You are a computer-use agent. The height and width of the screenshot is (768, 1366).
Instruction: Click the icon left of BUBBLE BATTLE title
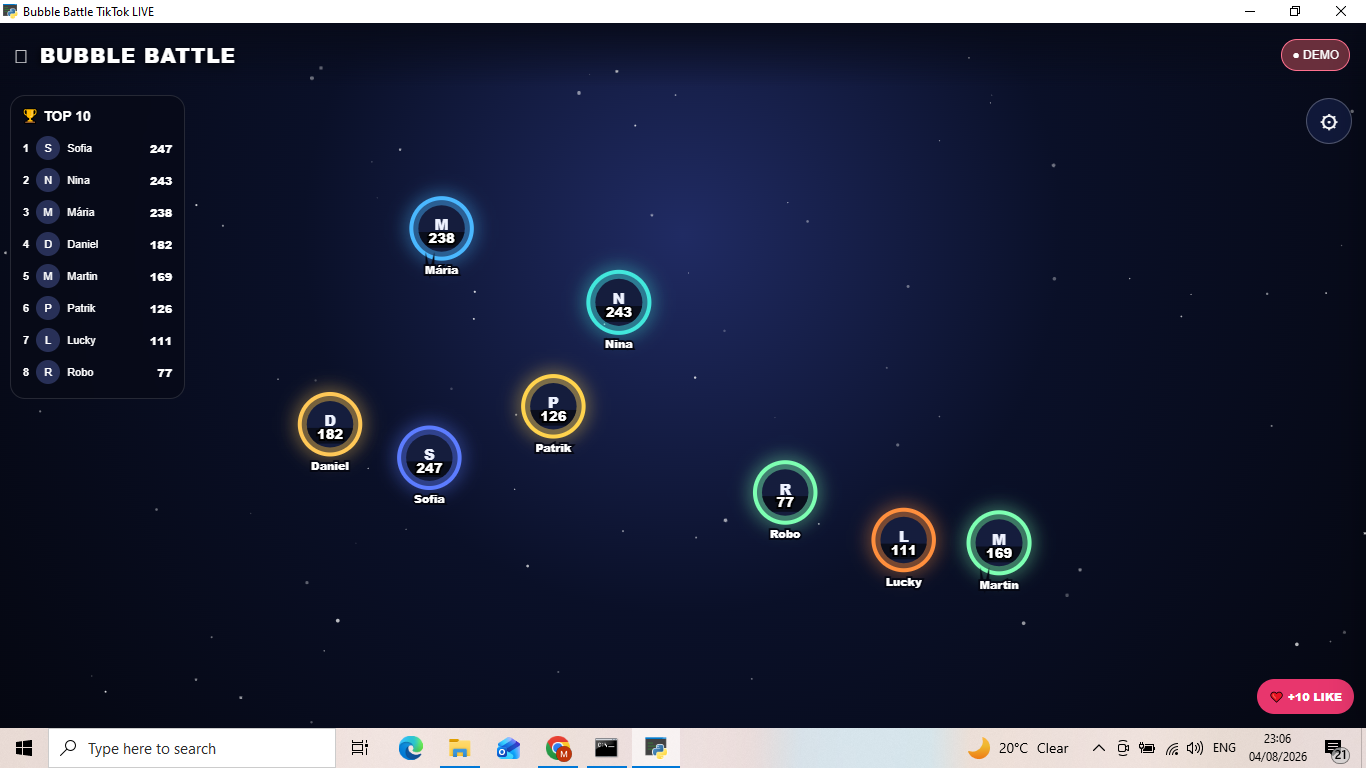click(21, 56)
